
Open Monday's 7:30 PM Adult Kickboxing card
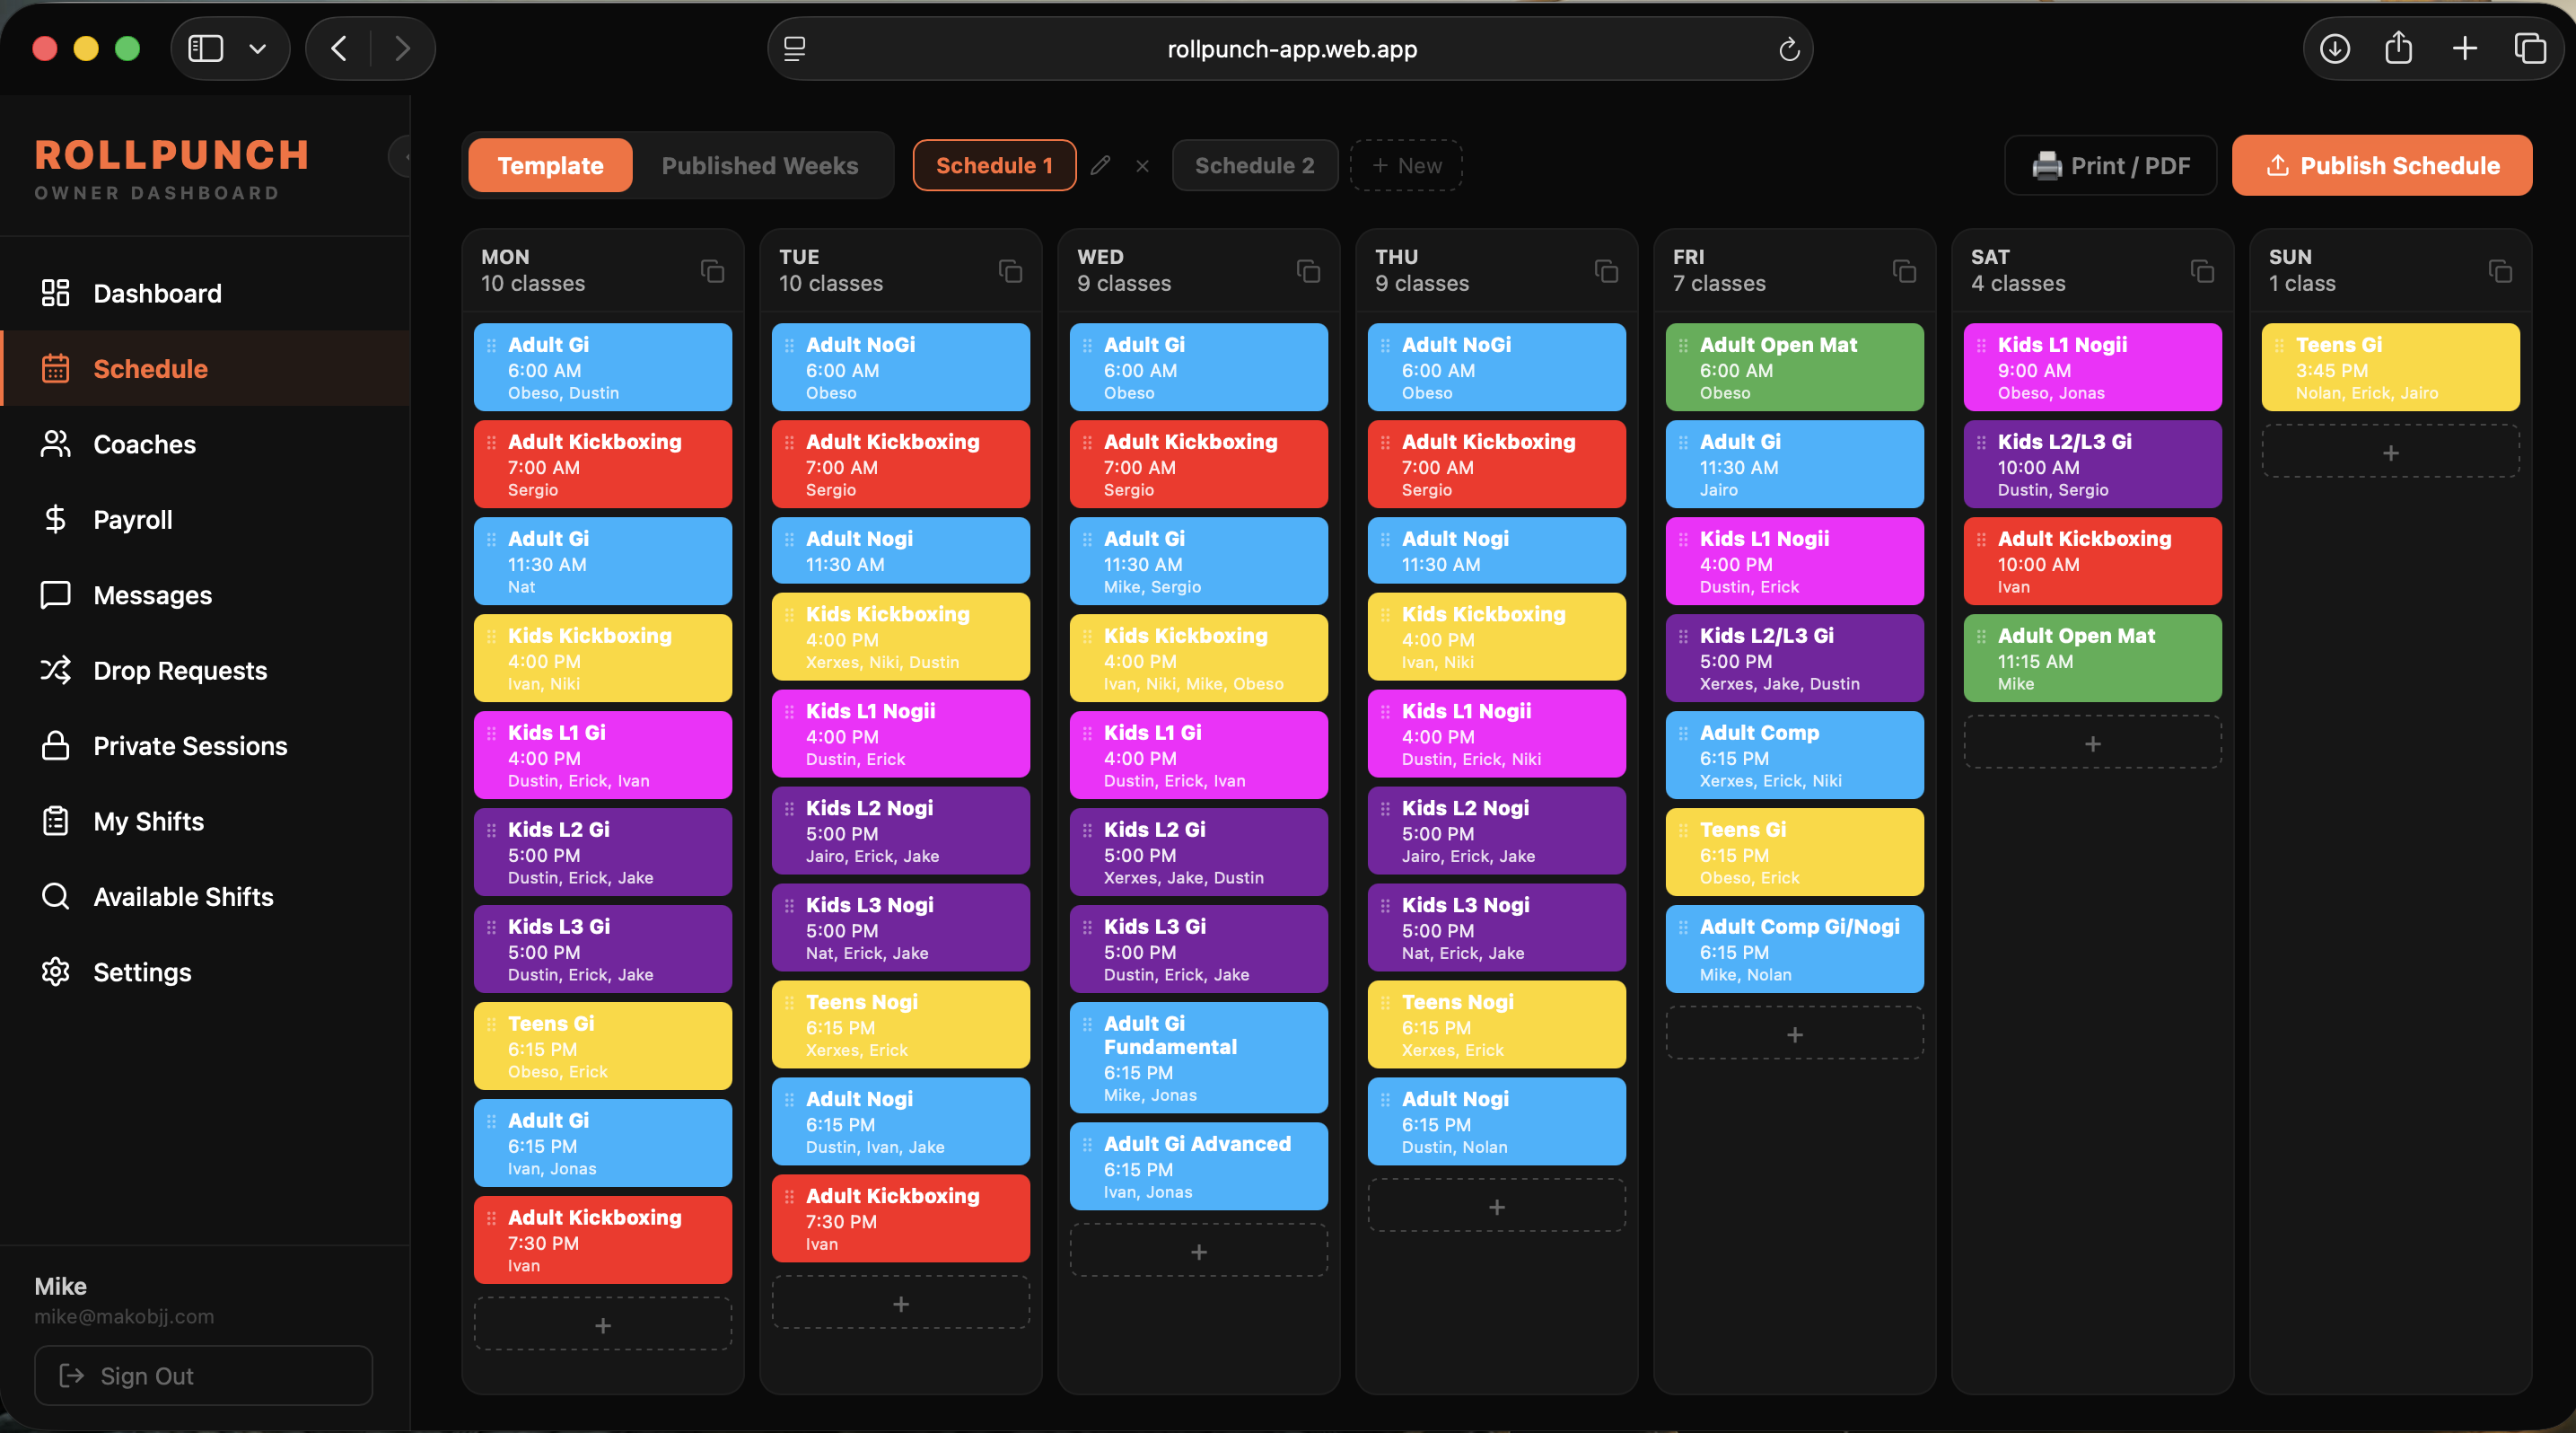[603, 1240]
